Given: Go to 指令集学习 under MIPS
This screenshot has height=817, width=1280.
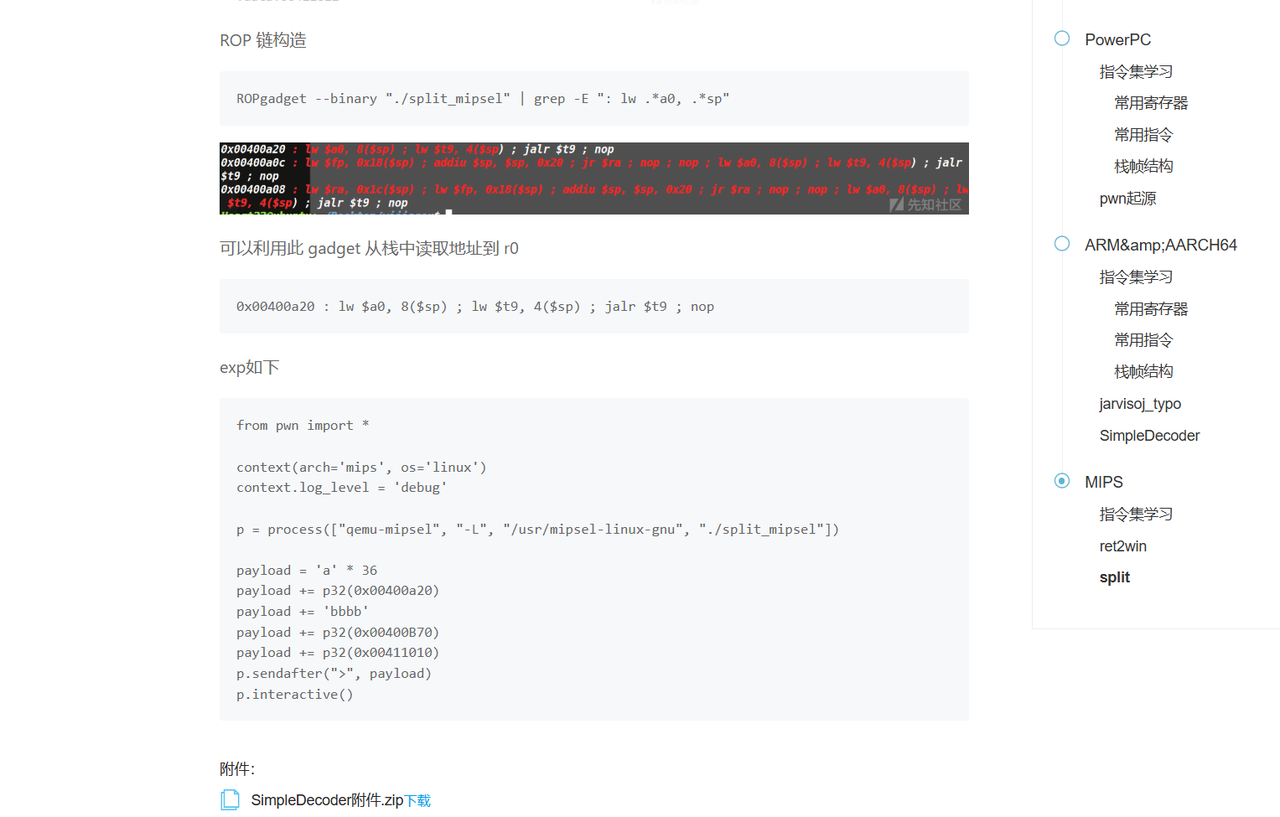Looking at the screenshot, I should 1136,514.
